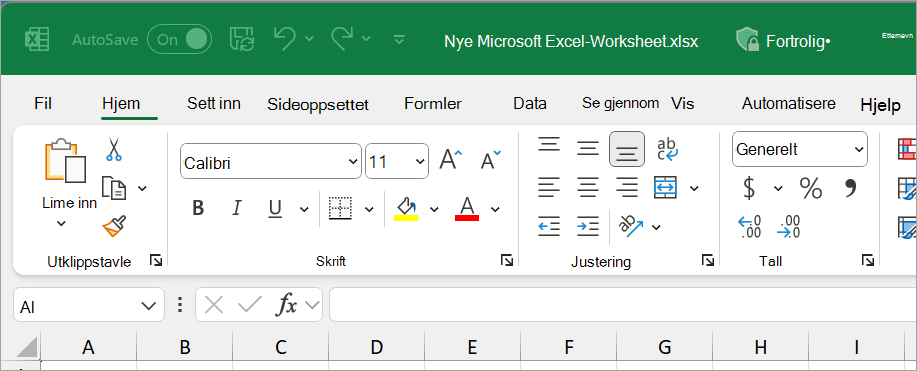The width and height of the screenshot is (917, 371).
Task: Open Skrift dialog launcher
Action: (x=507, y=260)
